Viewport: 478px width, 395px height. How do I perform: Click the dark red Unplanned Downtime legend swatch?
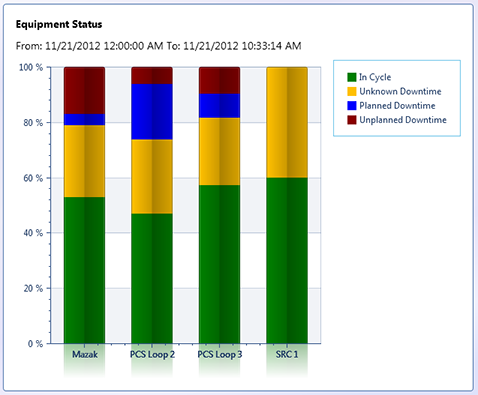click(x=352, y=120)
